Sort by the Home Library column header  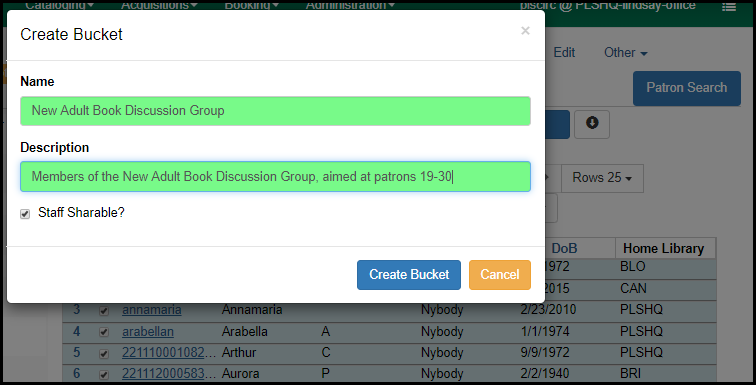pos(663,249)
